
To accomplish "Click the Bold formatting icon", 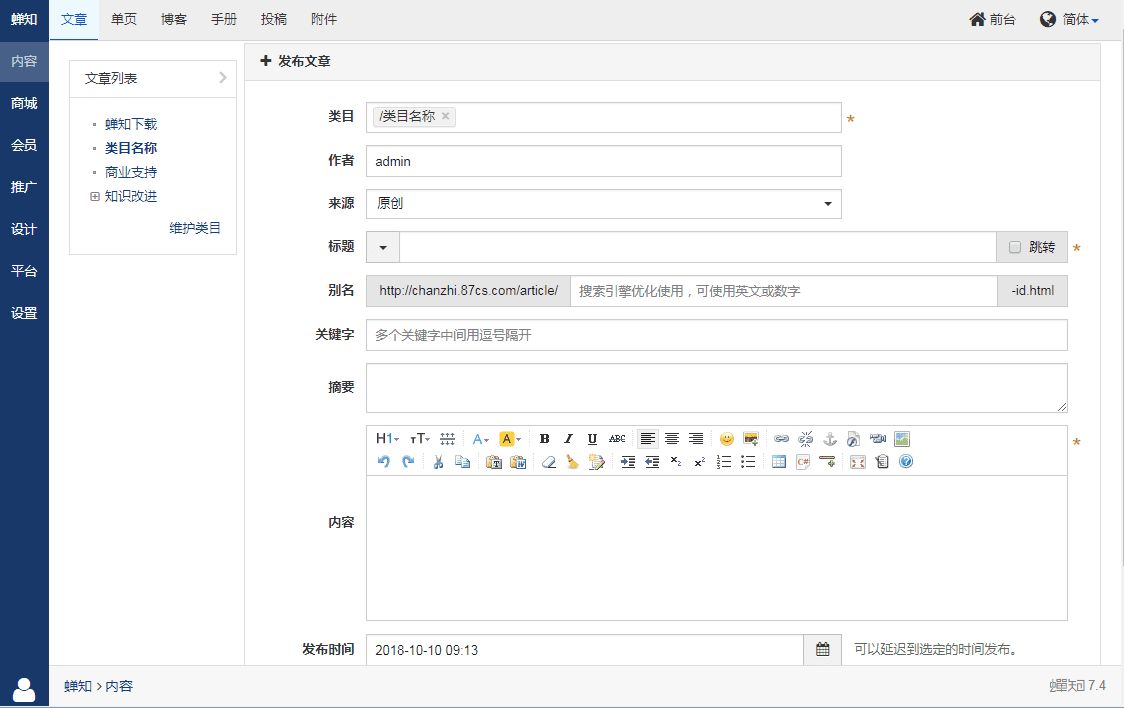I will (544, 439).
